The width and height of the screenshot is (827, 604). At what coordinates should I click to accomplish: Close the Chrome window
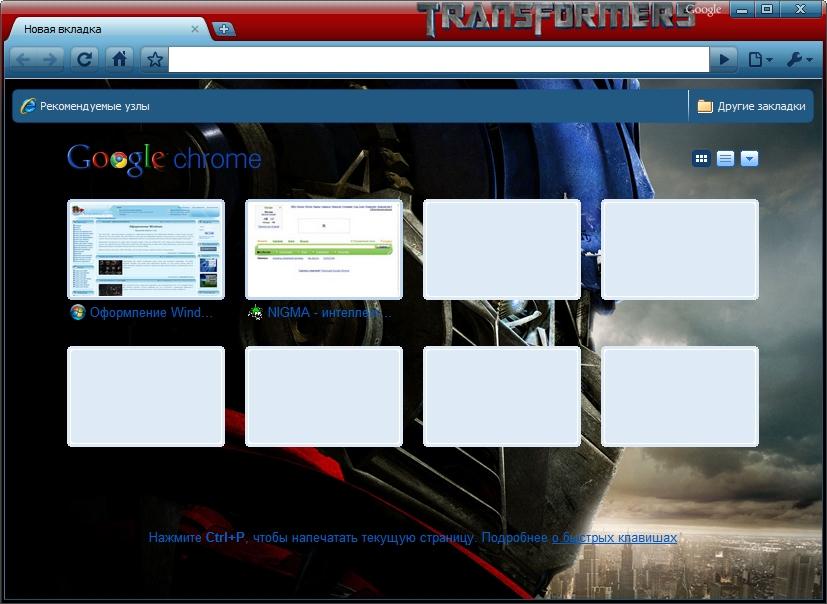tap(801, 9)
